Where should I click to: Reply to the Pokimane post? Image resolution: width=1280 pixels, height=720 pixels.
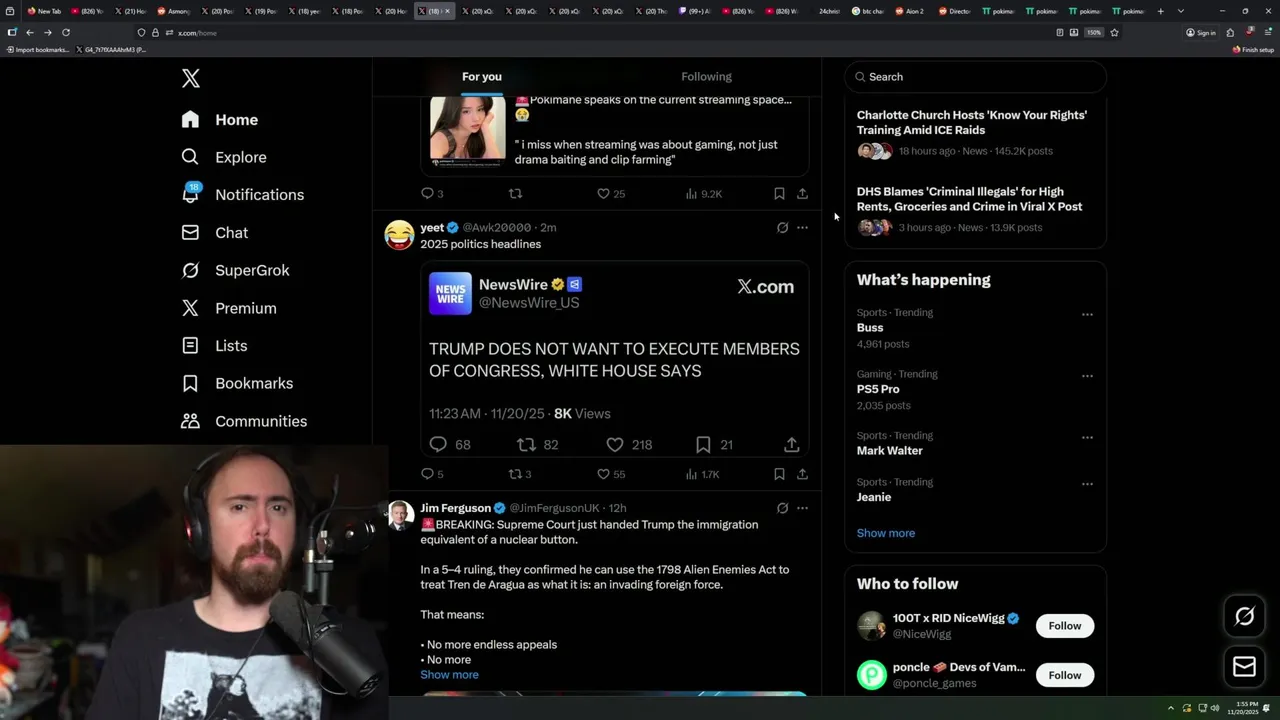pos(432,194)
